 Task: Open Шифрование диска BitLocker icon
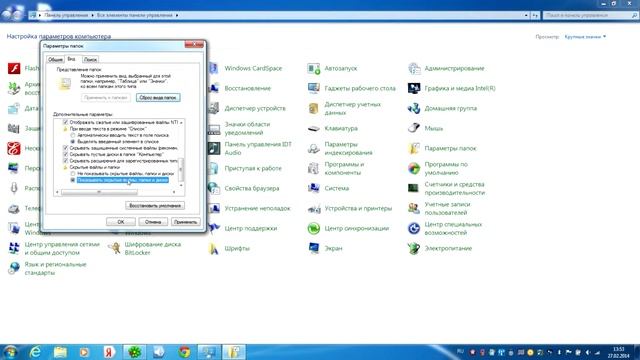click(114, 248)
